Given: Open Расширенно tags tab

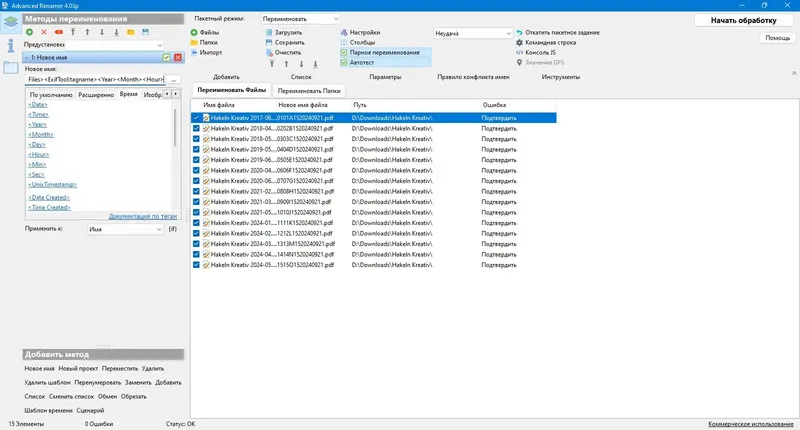Looking at the screenshot, I should (x=96, y=95).
